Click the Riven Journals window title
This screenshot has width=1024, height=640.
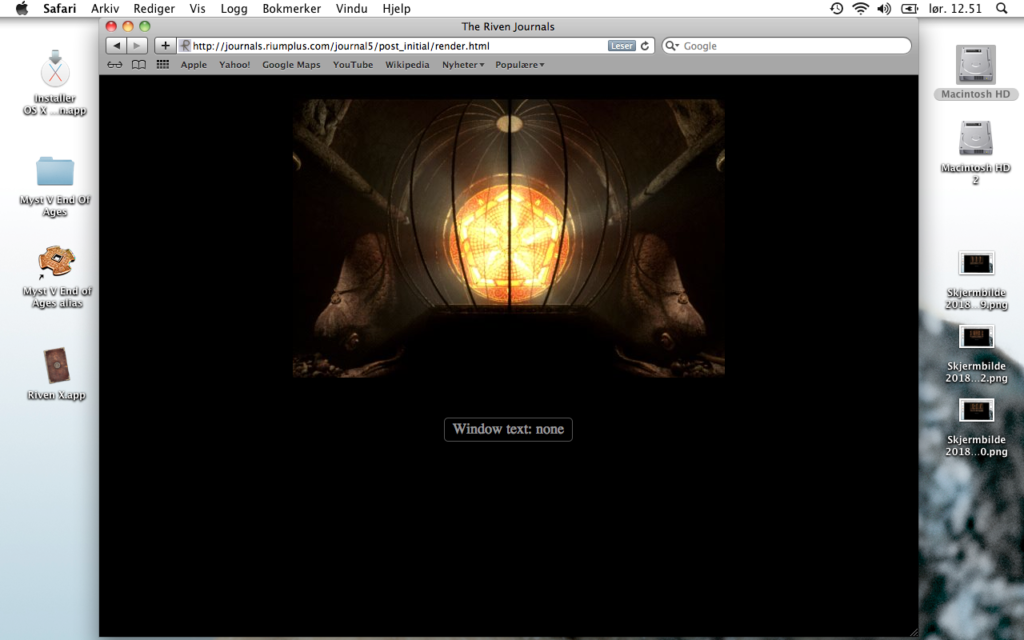[x=507, y=26]
